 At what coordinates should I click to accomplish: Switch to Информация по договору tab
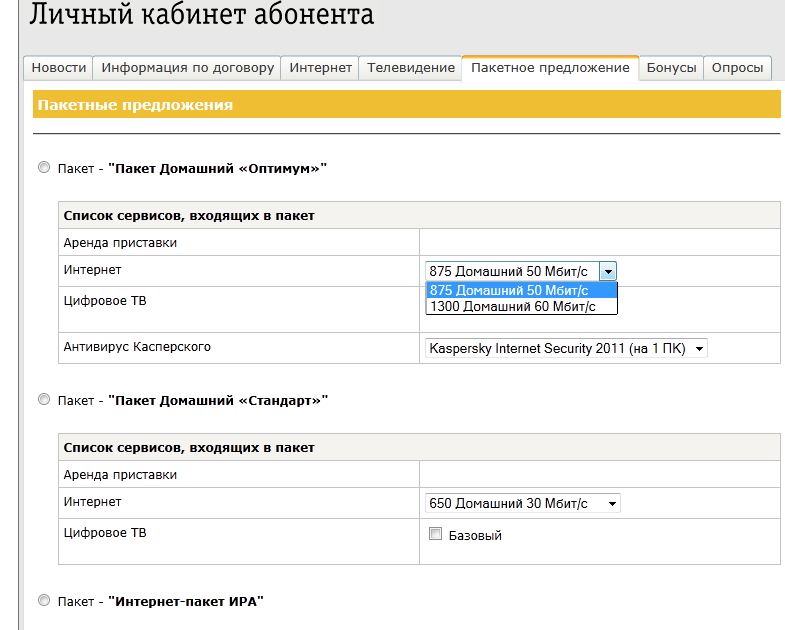(x=187, y=68)
